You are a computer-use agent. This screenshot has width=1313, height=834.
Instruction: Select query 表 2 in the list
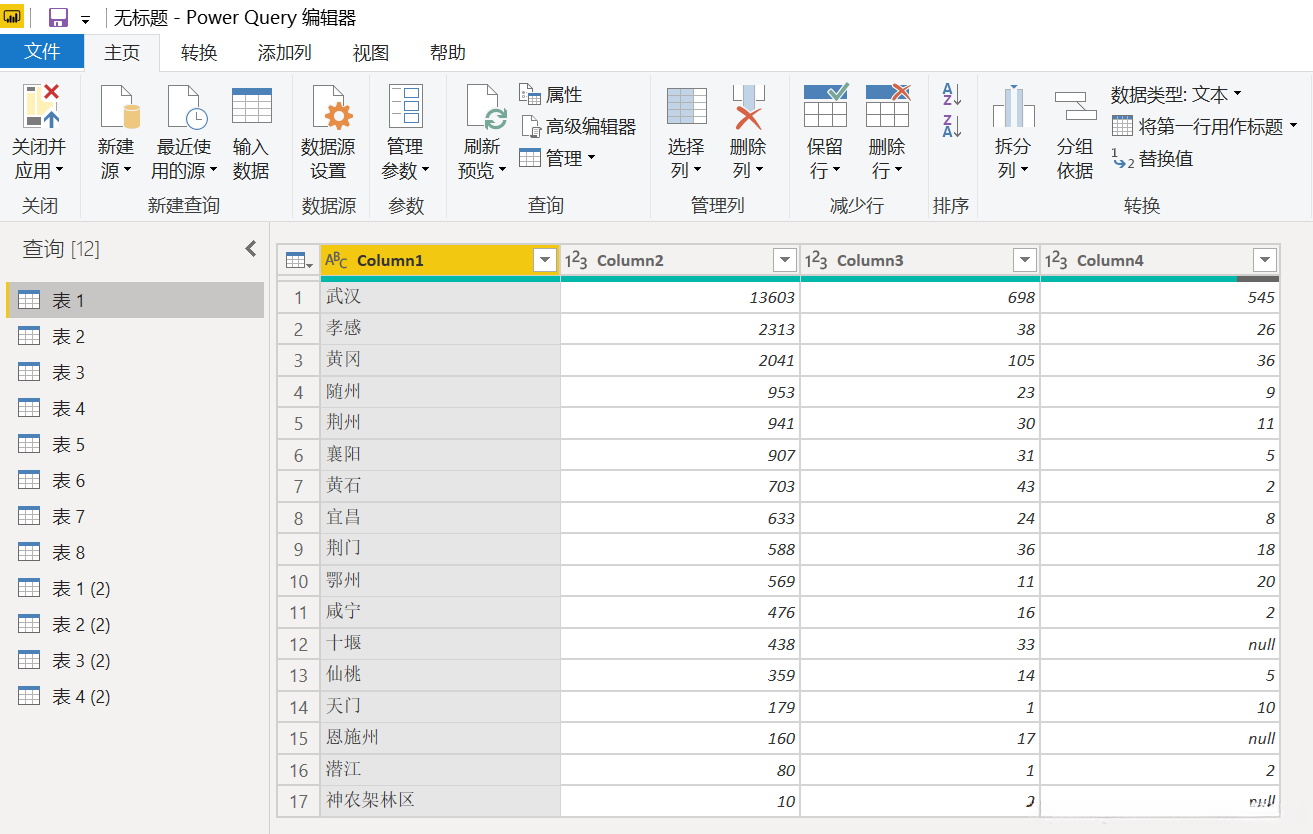pos(136,336)
